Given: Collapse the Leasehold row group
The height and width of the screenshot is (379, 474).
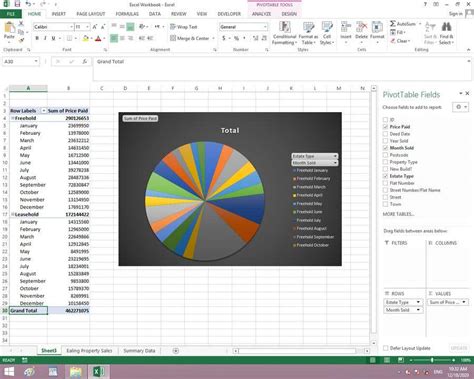Looking at the screenshot, I should [x=13, y=214].
